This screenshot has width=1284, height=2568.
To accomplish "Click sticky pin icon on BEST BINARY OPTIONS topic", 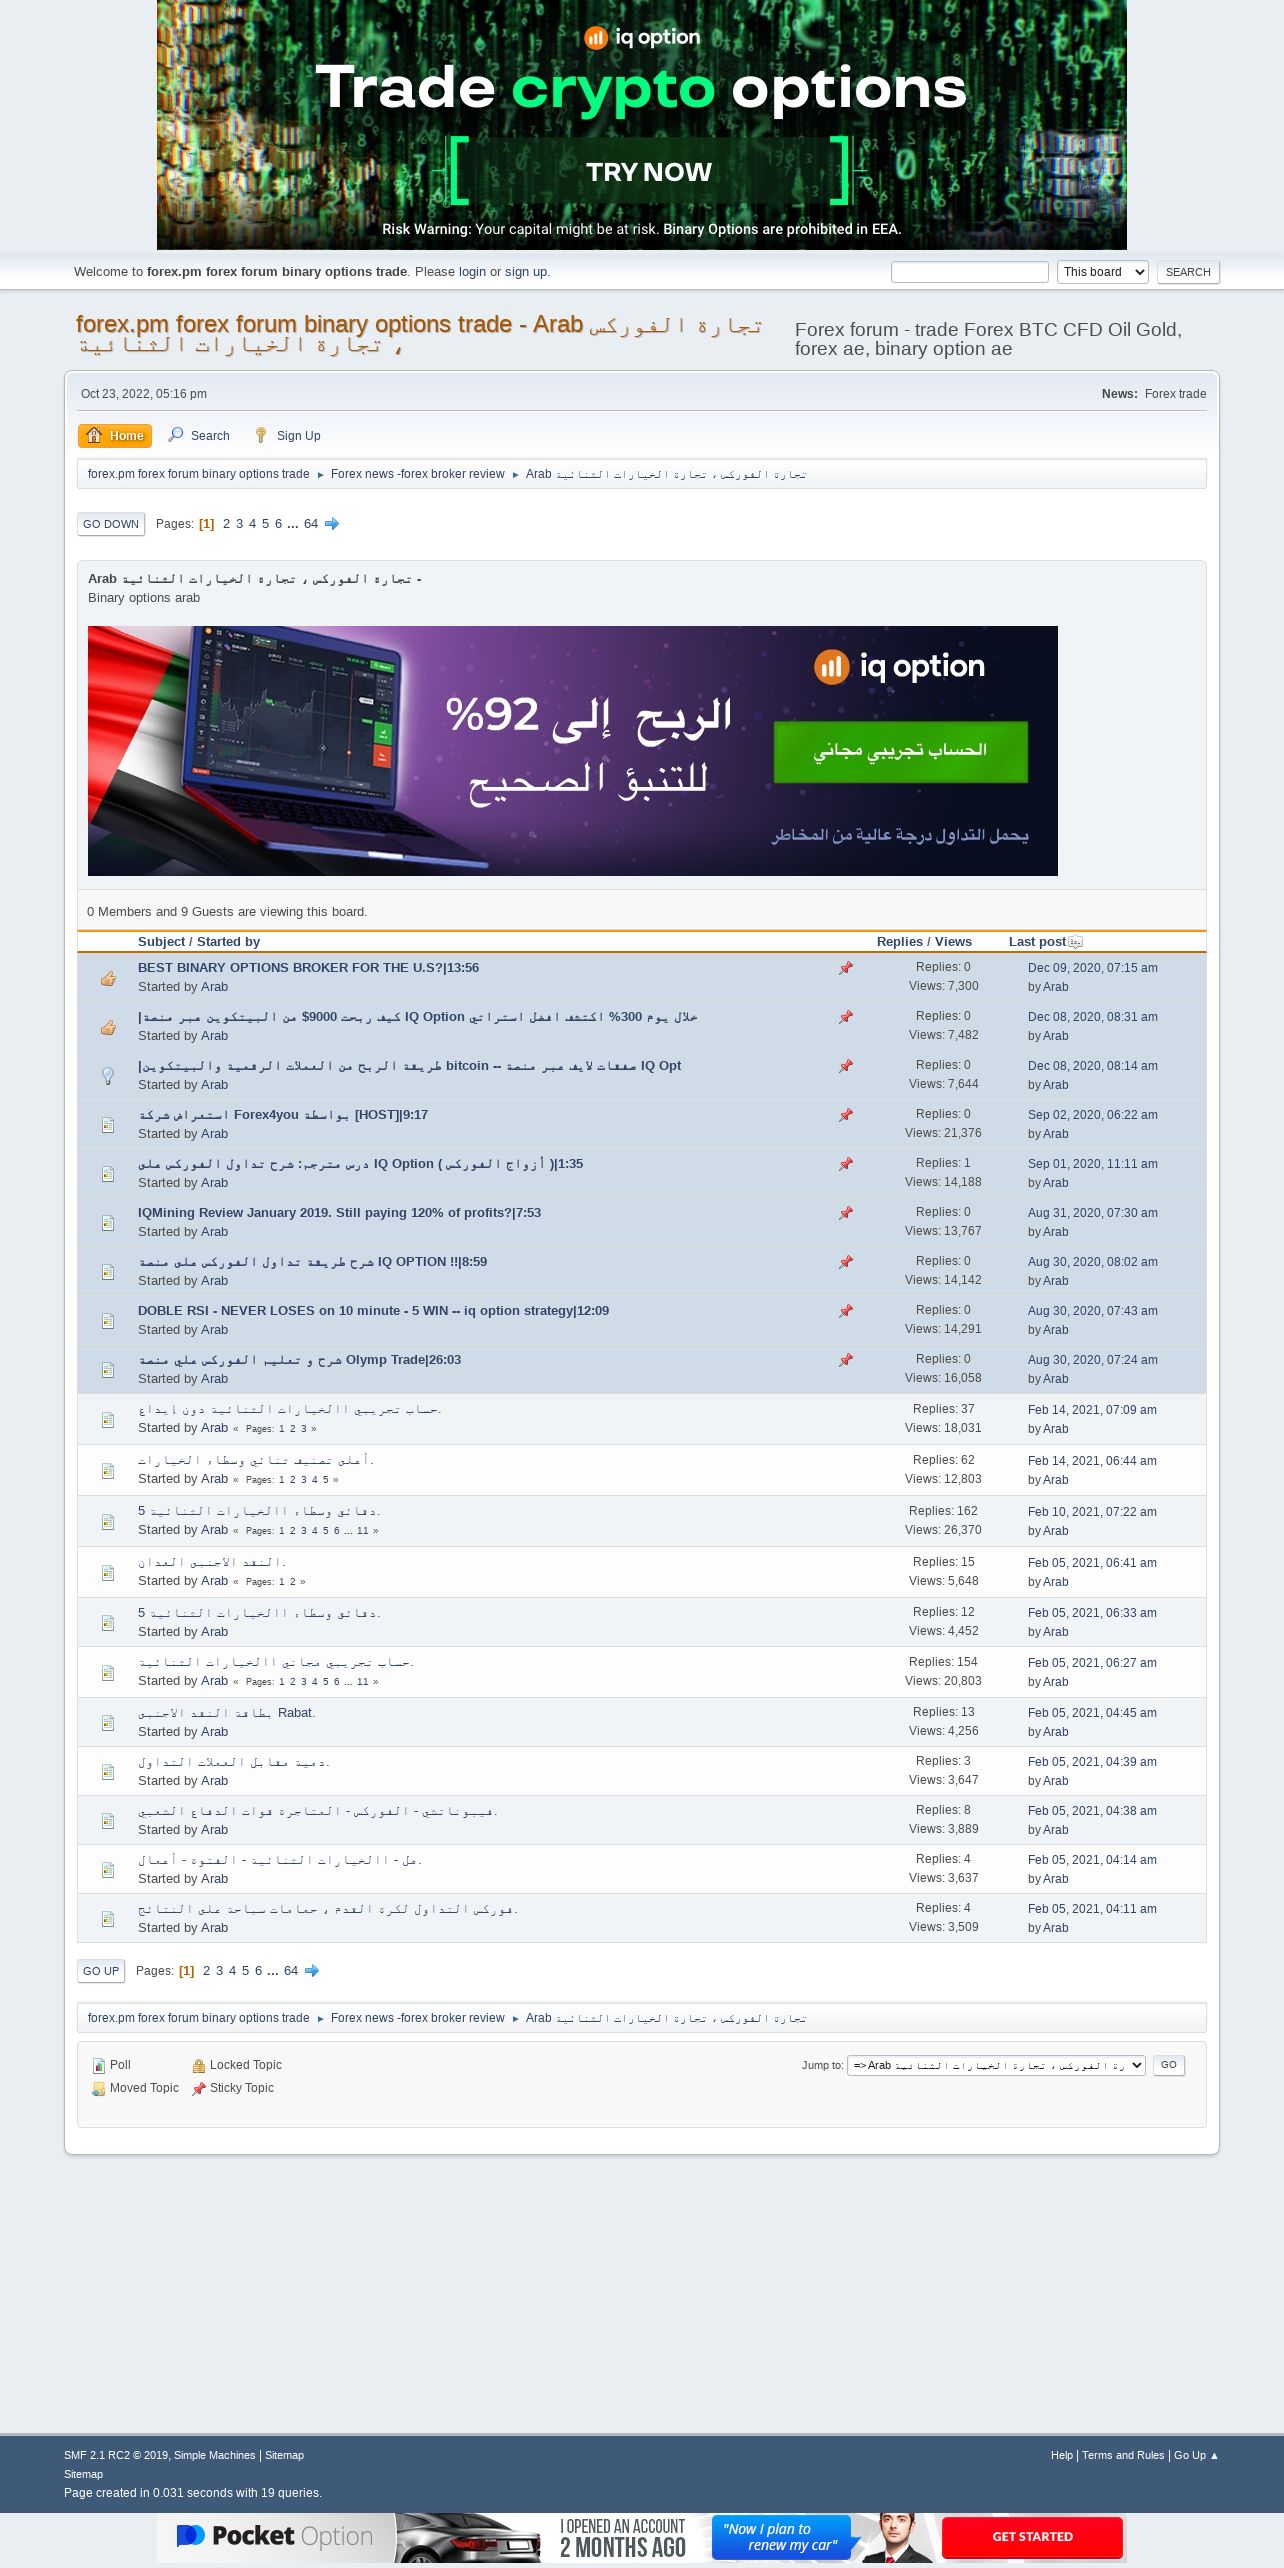I will click(846, 968).
